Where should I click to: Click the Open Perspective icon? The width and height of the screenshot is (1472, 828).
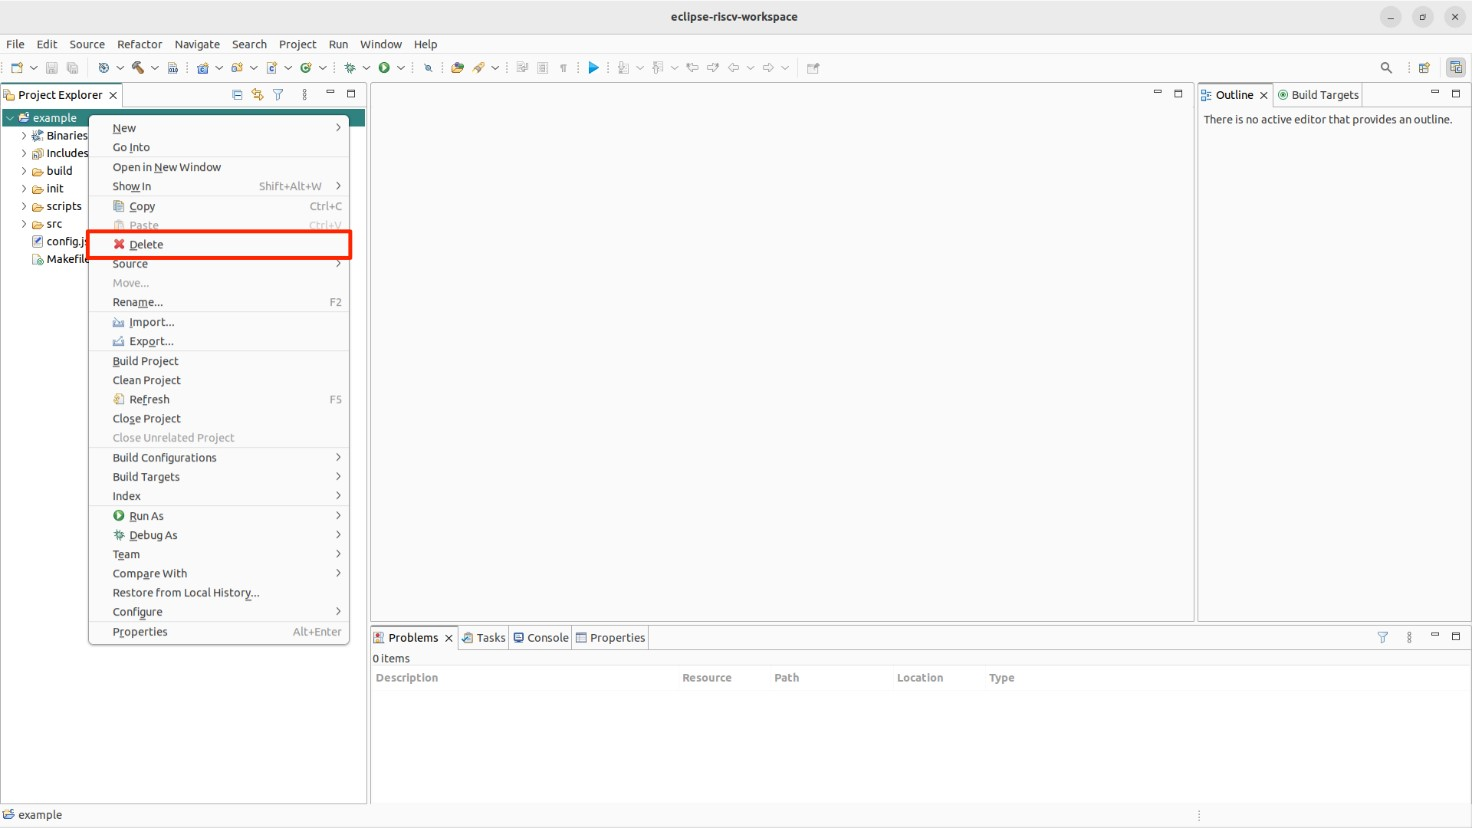tap(1424, 68)
